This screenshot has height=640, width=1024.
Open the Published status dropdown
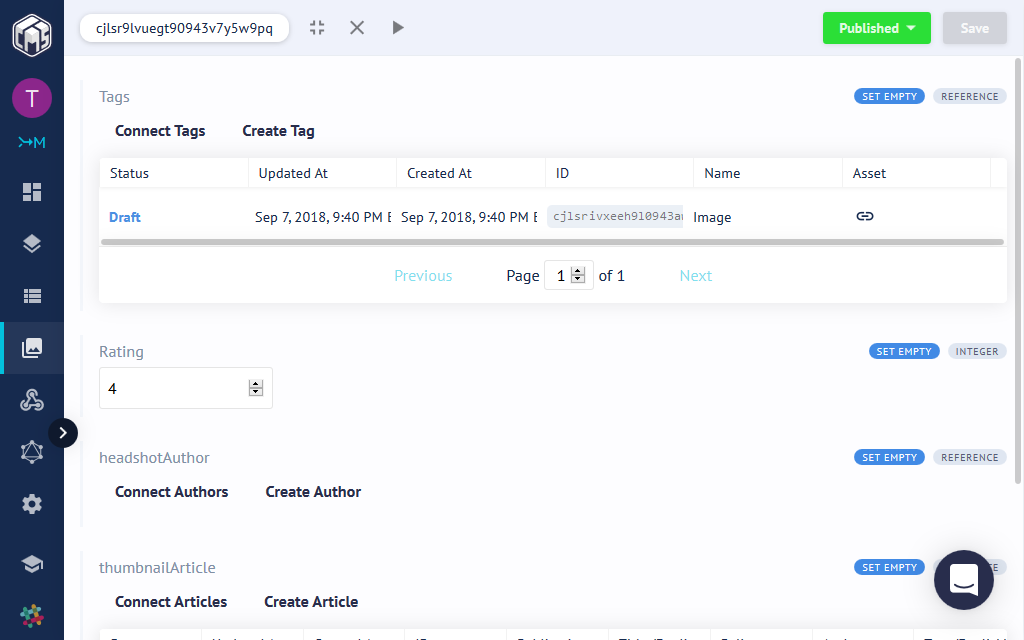tap(876, 28)
